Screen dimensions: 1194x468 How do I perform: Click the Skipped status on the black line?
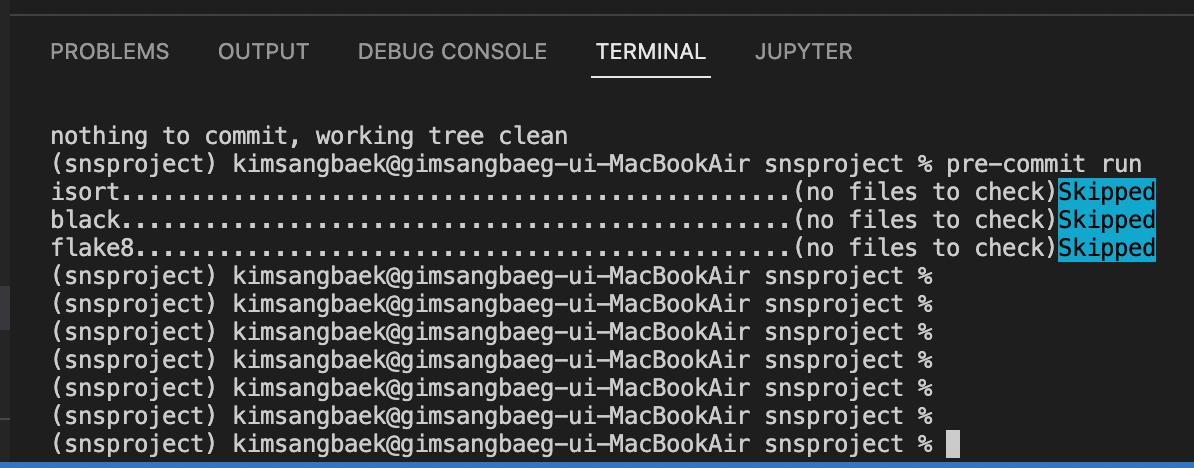[x=1107, y=220]
